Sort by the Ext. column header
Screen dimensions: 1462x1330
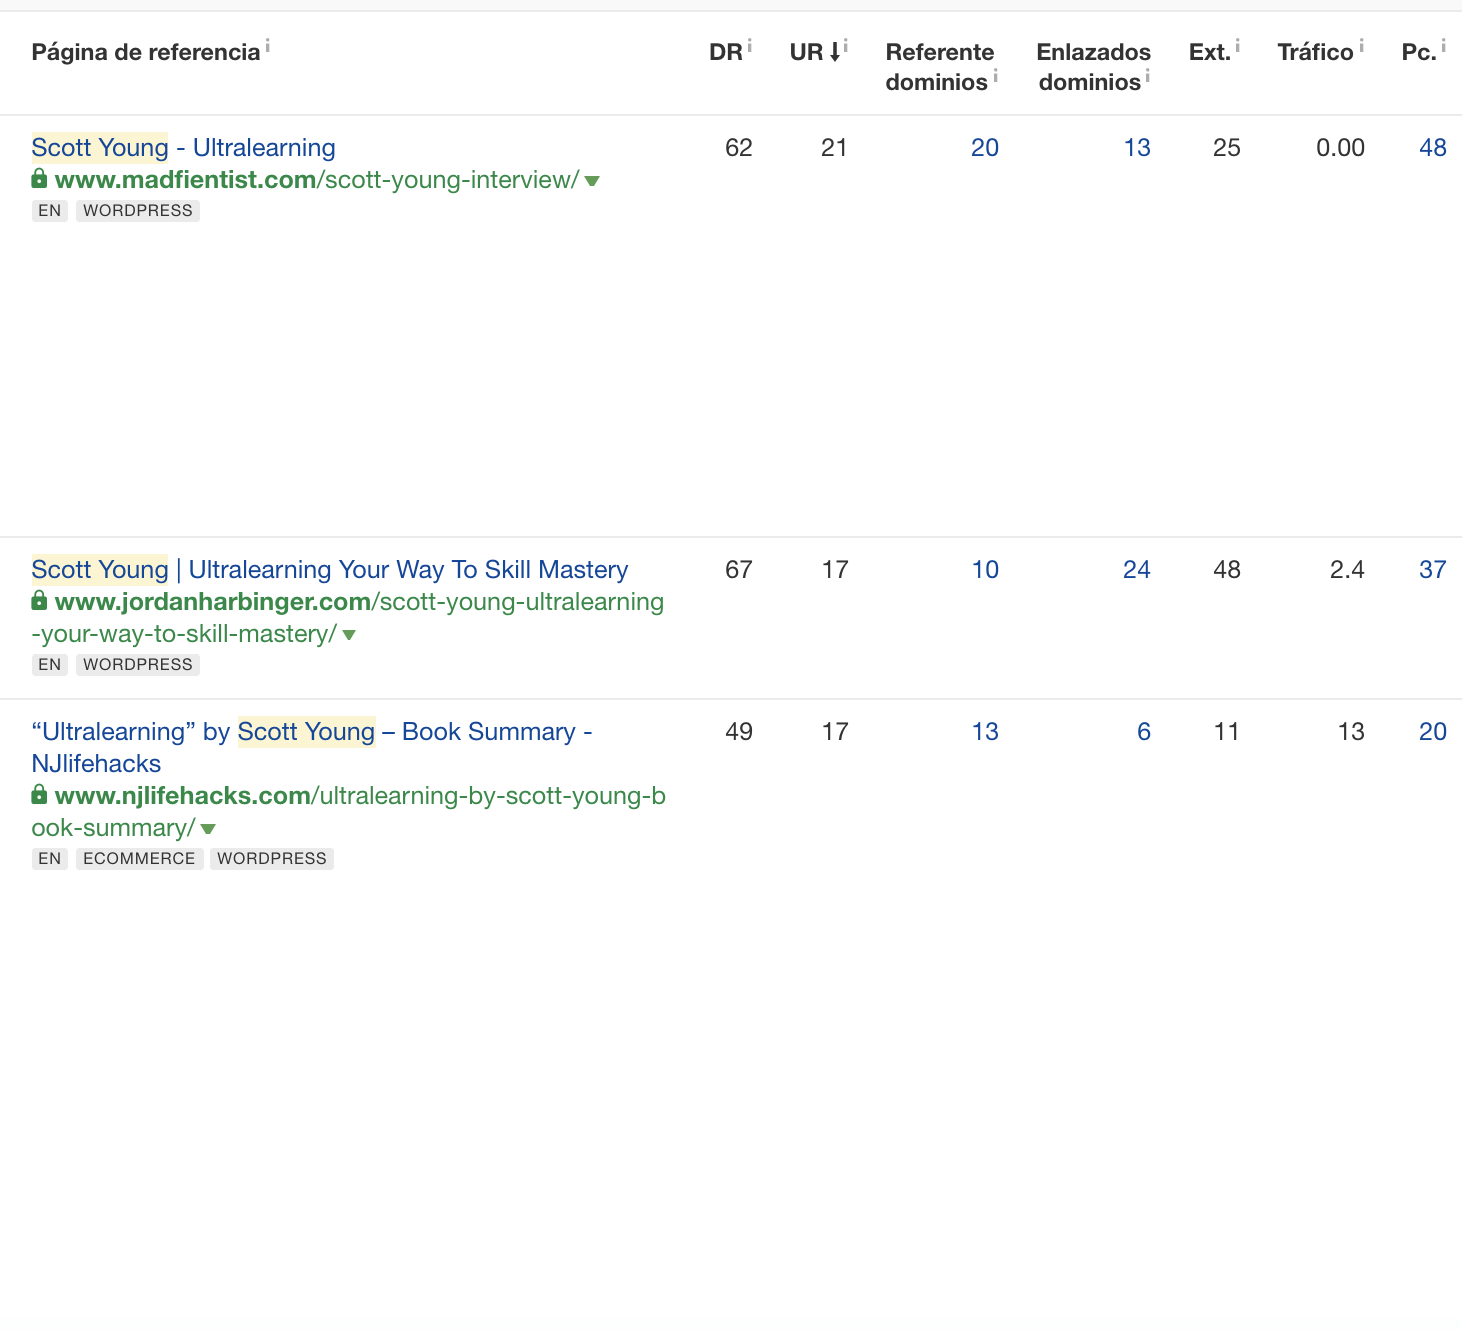click(x=1209, y=52)
